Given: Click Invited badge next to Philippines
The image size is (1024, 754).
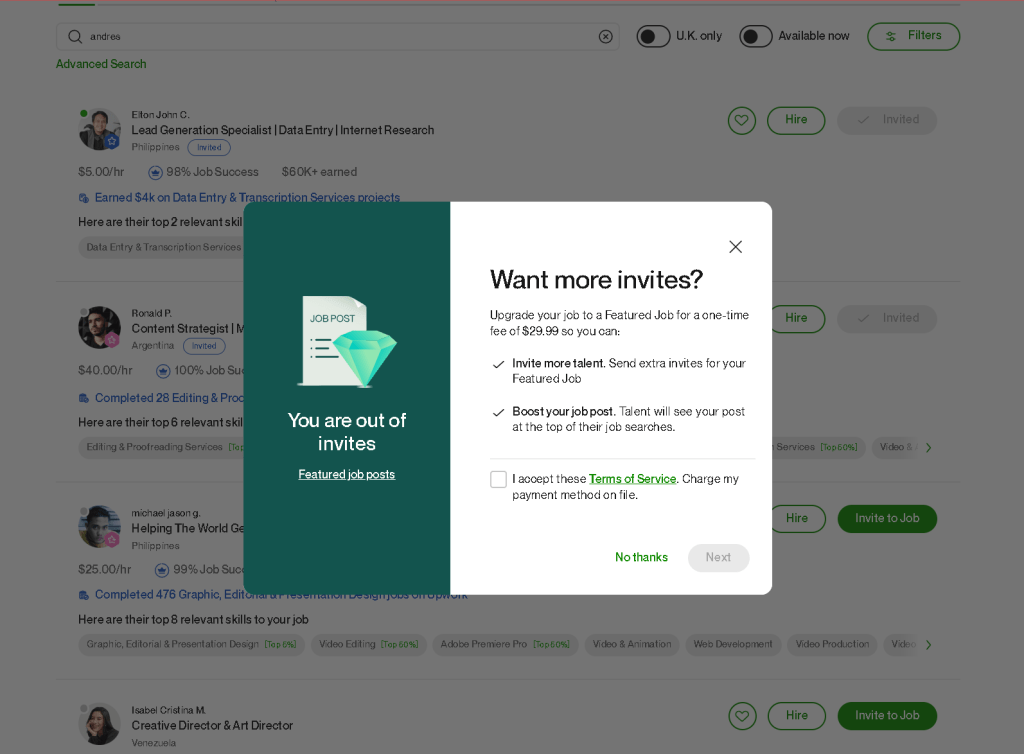Looking at the screenshot, I should 209,148.
